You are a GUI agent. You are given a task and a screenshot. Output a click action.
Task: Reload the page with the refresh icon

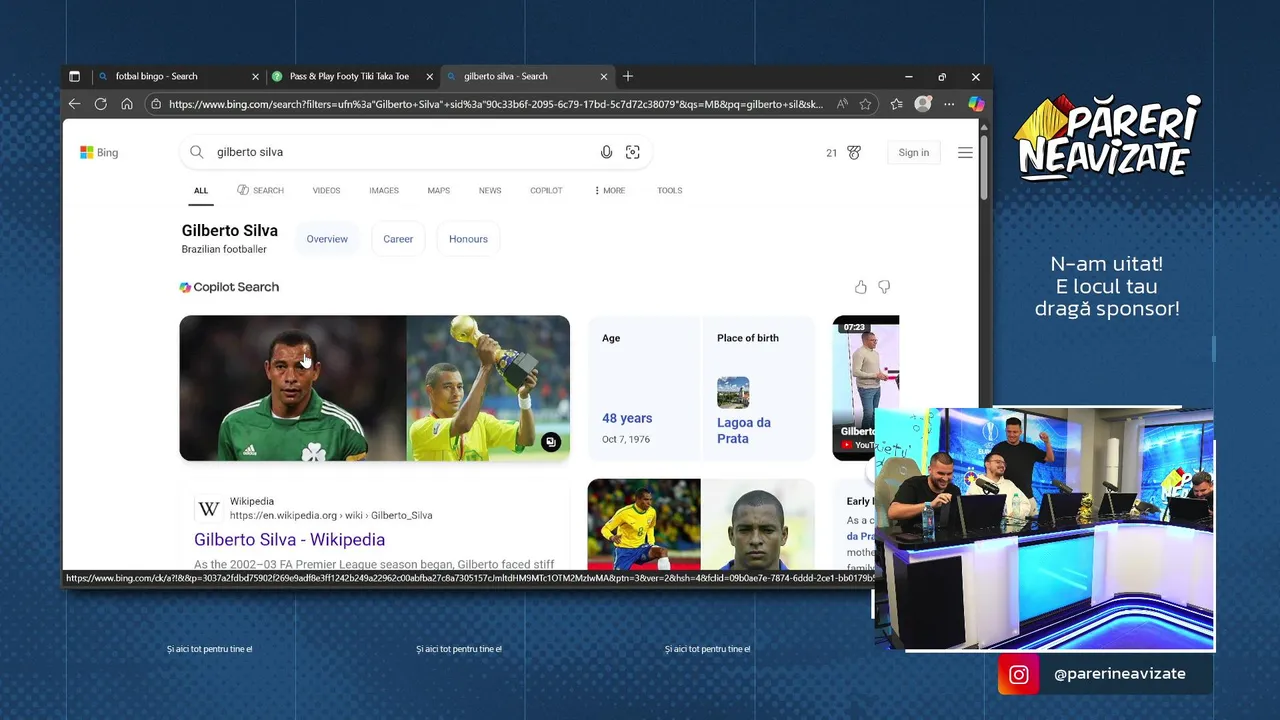click(101, 104)
